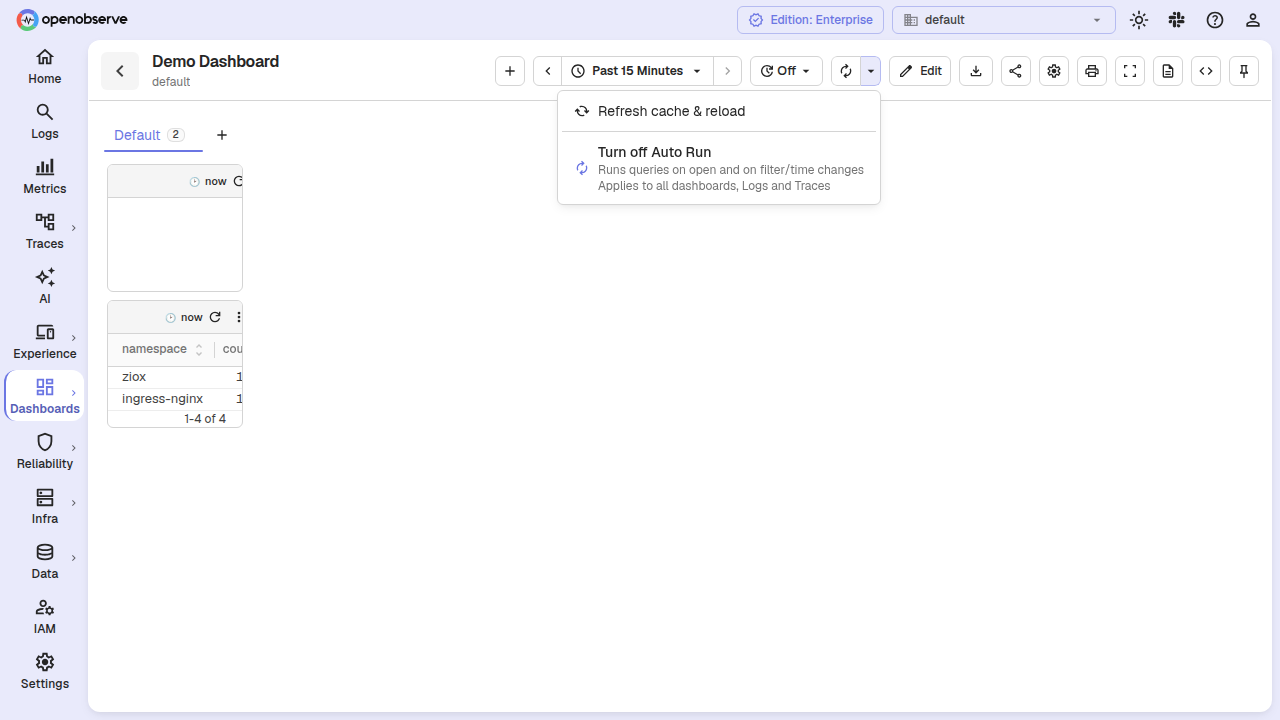
Task: Refresh the dashboard using the refresh button
Action: coord(846,71)
